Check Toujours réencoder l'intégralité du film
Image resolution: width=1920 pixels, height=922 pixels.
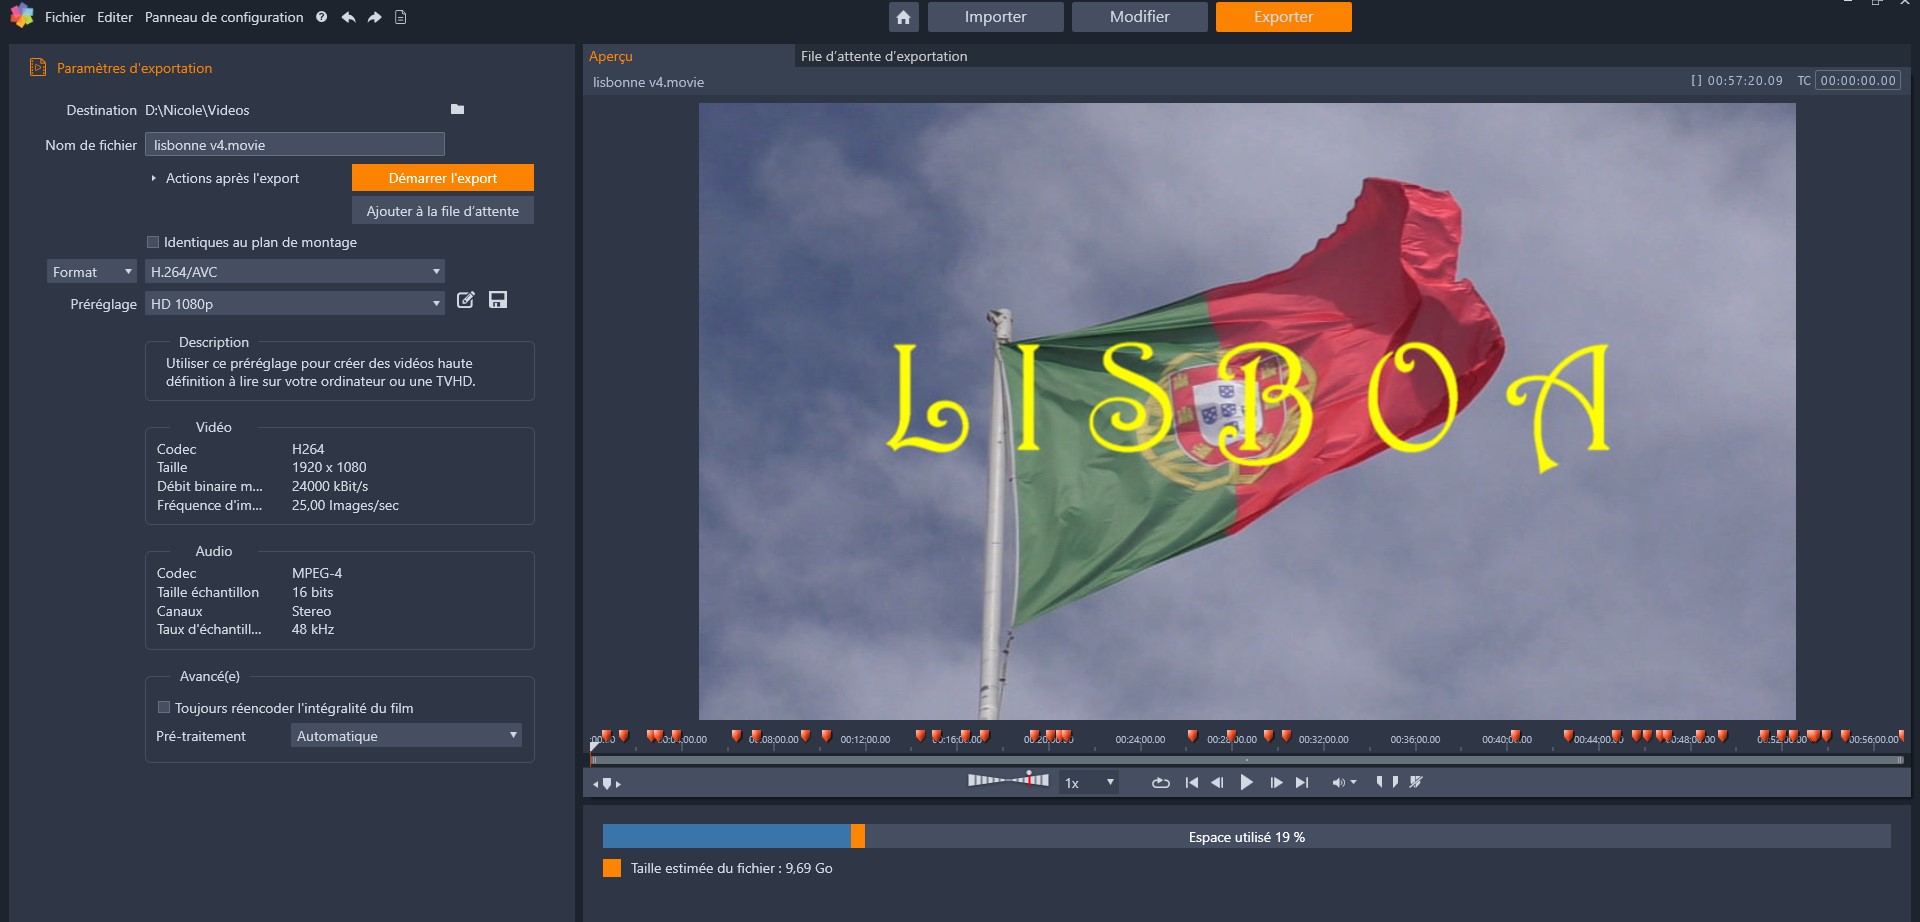coord(164,707)
